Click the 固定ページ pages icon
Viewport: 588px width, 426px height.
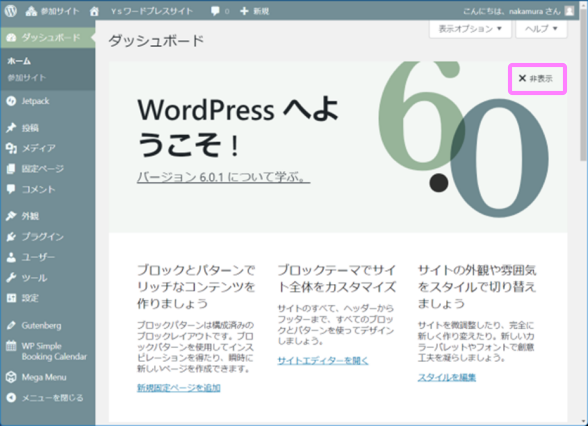[x=11, y=169]
